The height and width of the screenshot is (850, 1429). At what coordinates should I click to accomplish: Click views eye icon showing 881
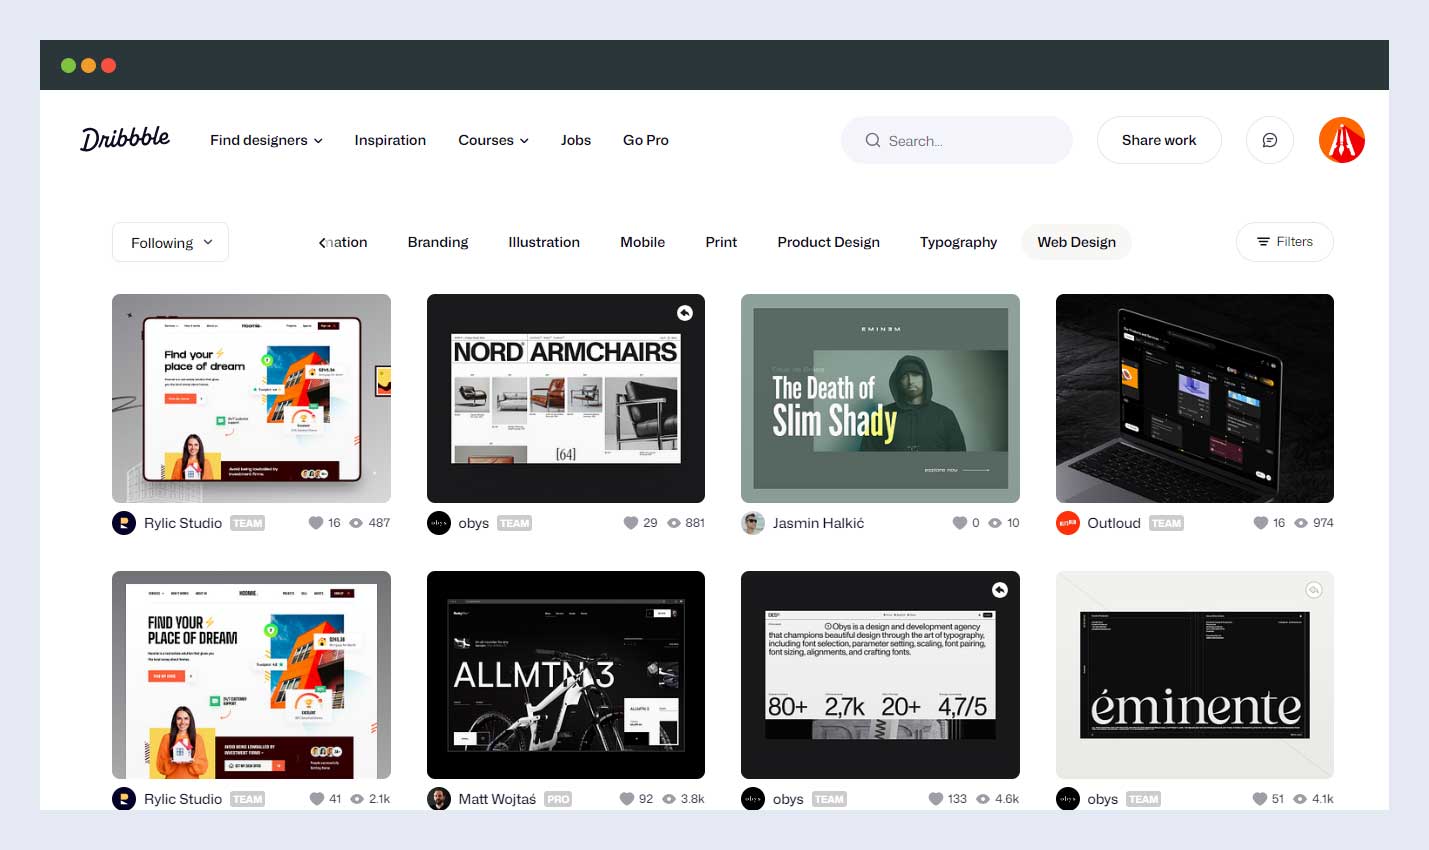click(674, 523)
